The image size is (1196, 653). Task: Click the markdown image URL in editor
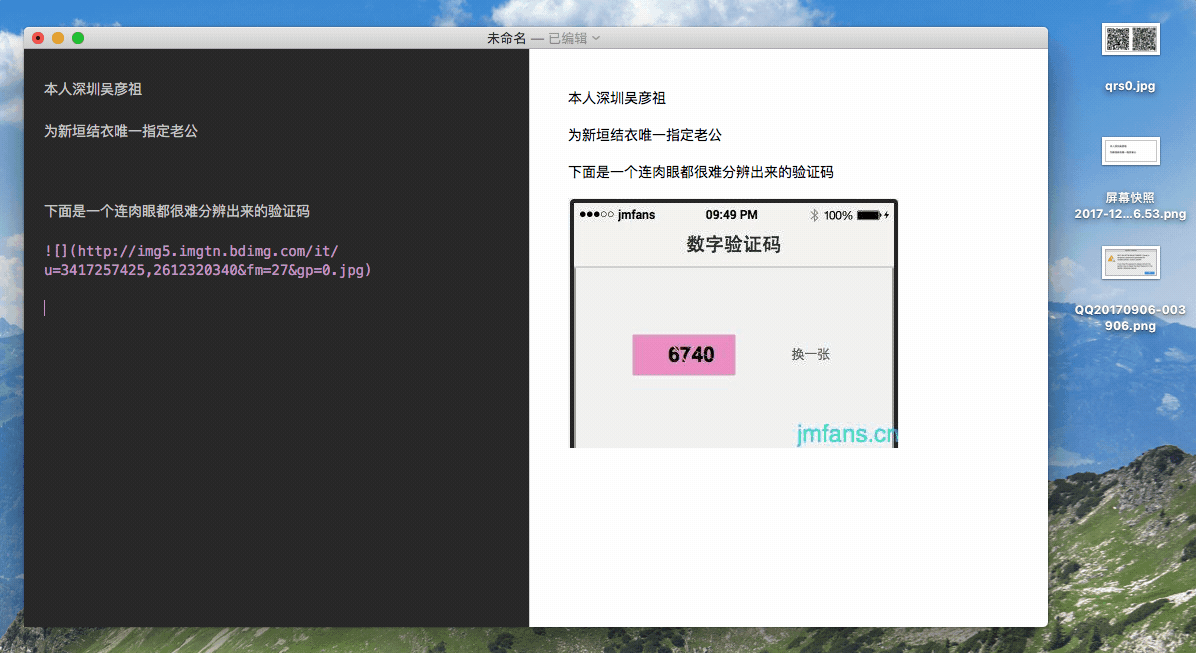[207, 260]
